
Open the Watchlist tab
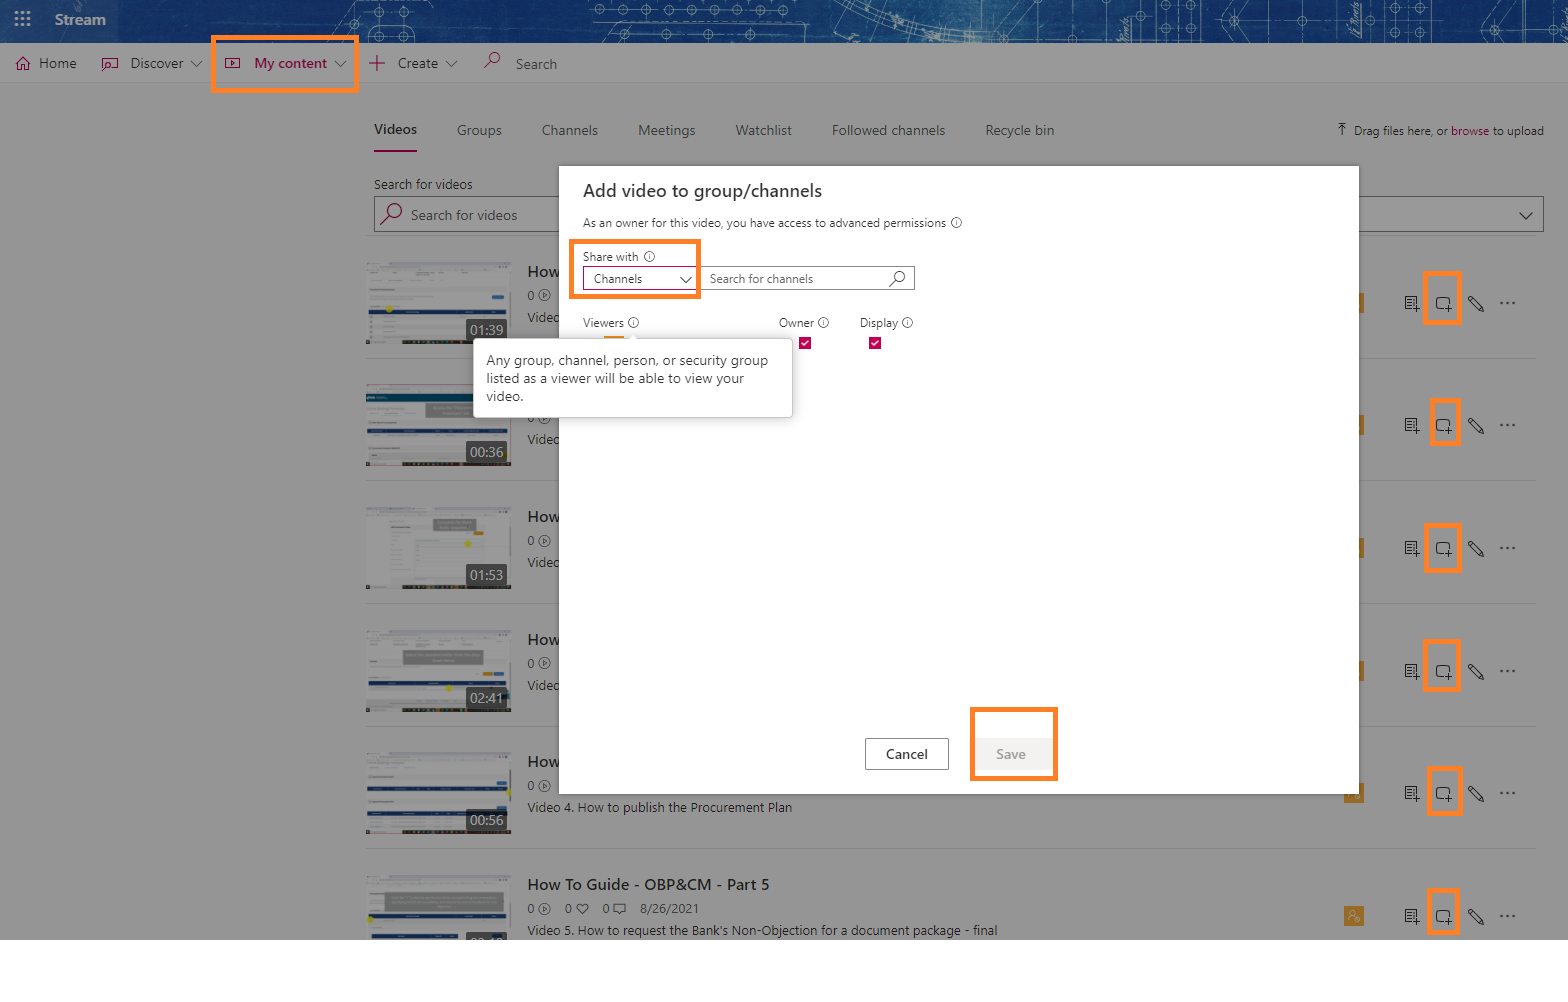point(764,130)
